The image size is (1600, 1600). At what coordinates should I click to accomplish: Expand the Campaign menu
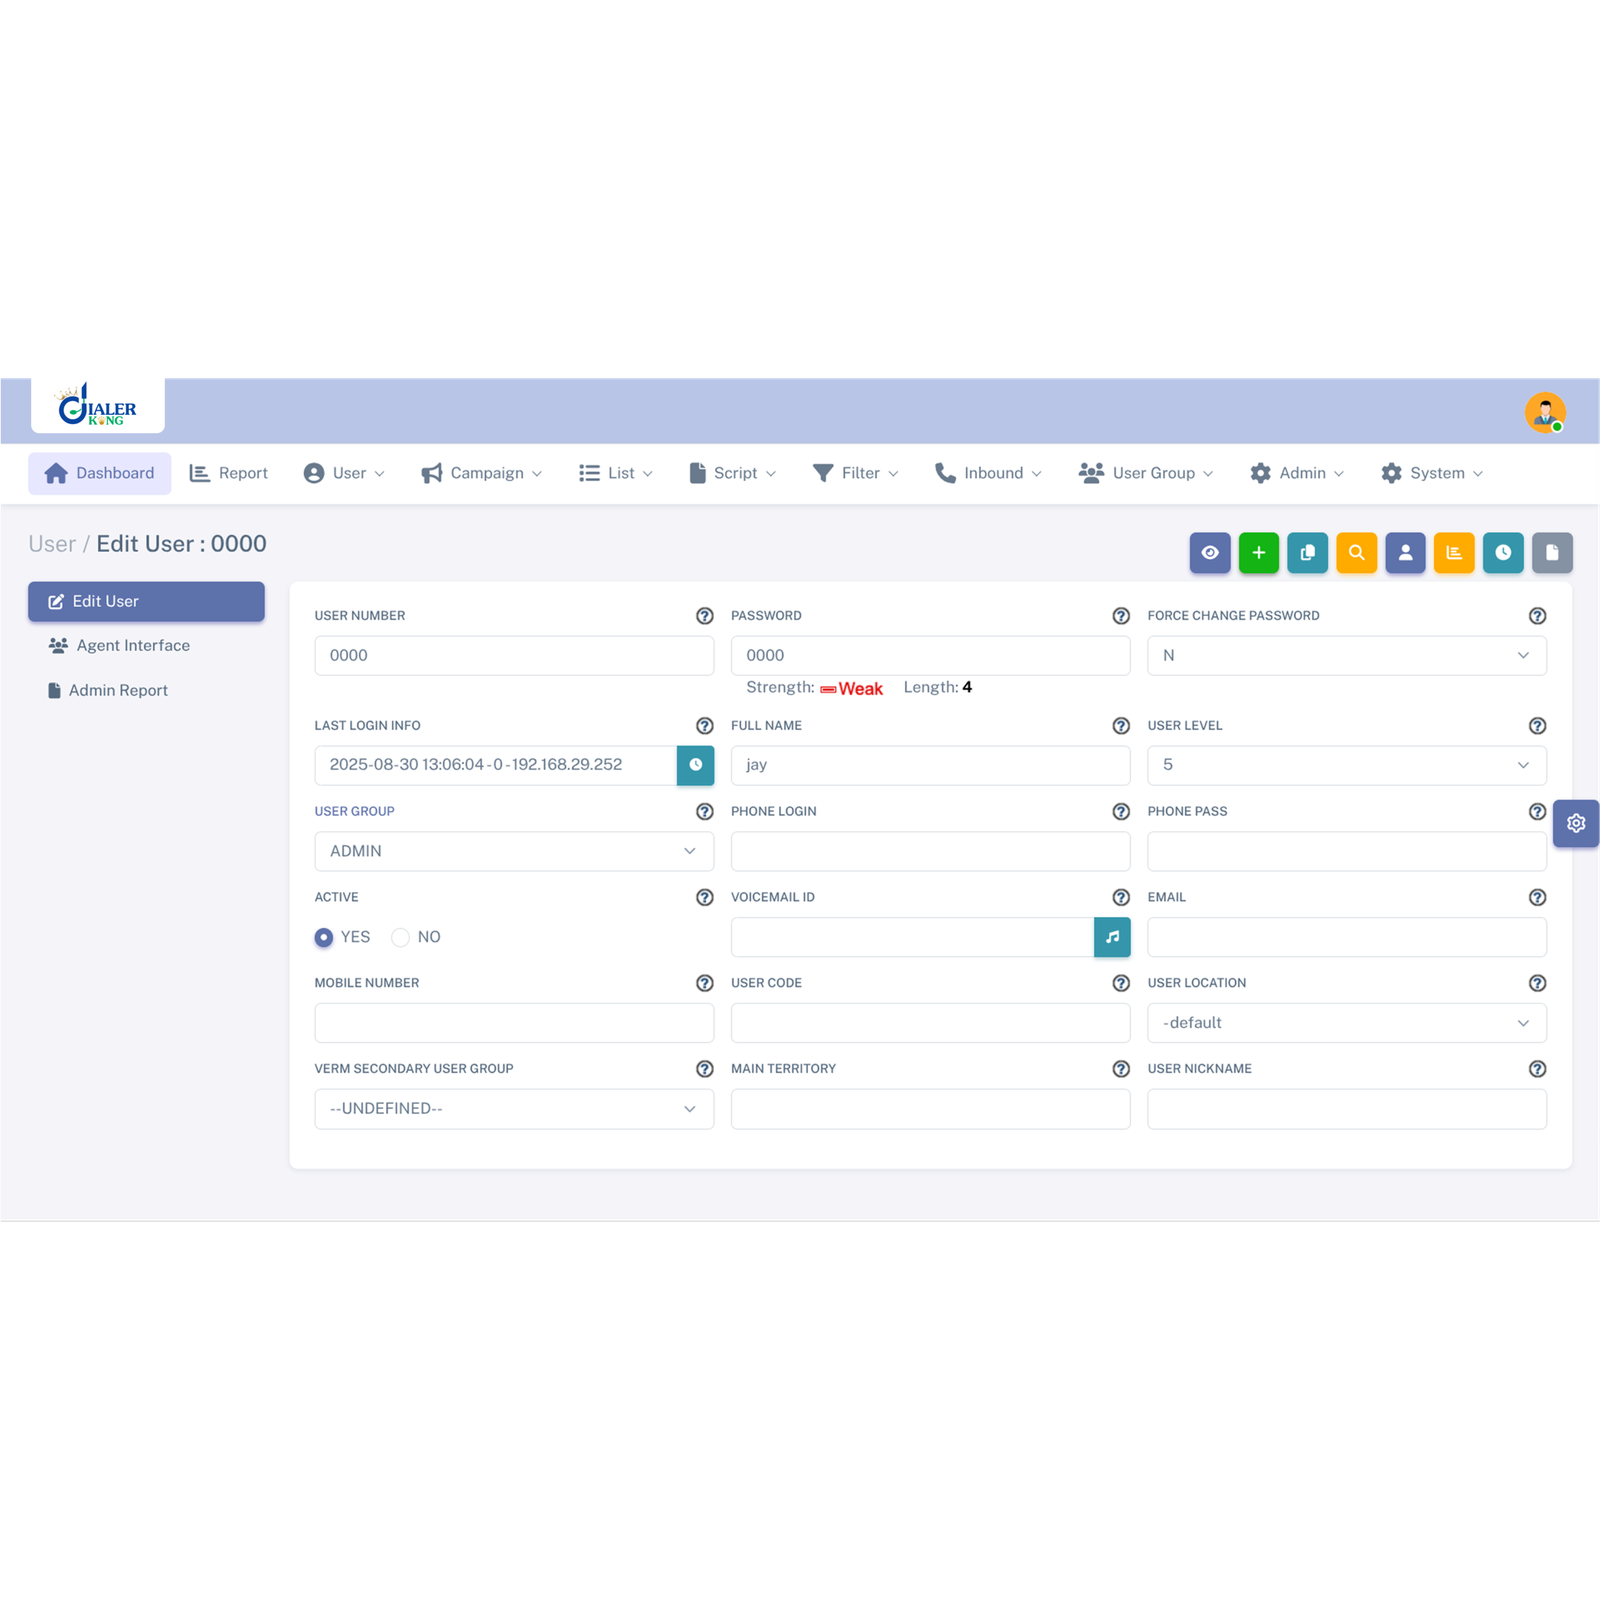pyautogui.click(x=482, y=473)
